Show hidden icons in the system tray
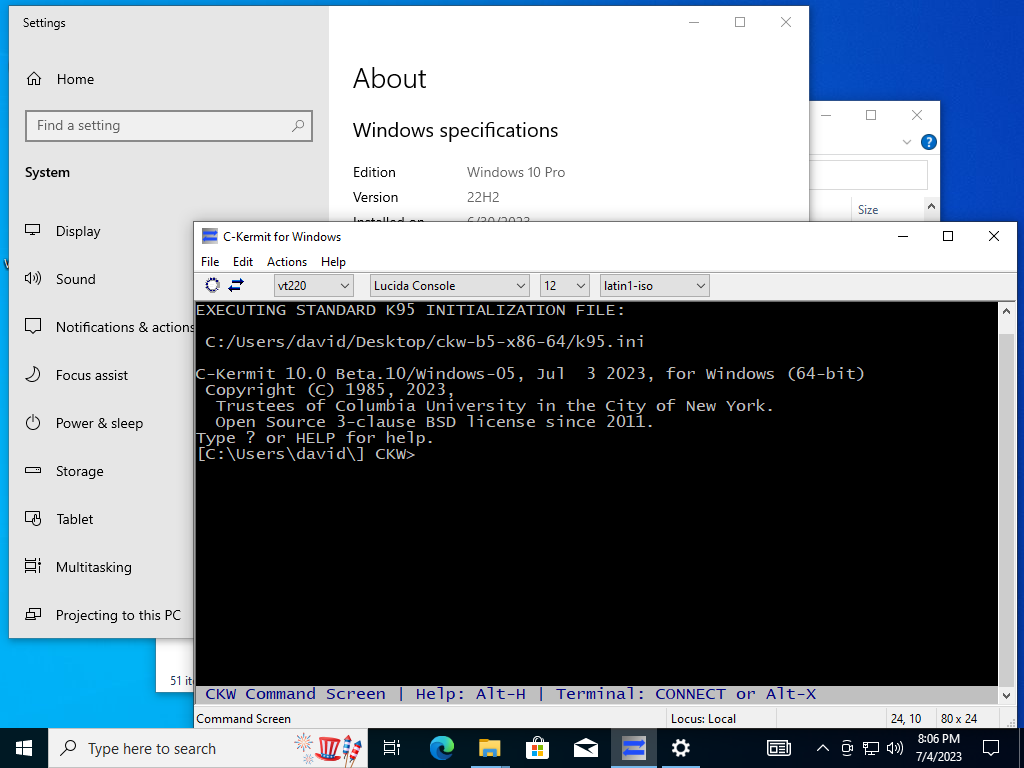Image resolution: width=1024 pixels, height=768 pixels. tap(823, 748)
